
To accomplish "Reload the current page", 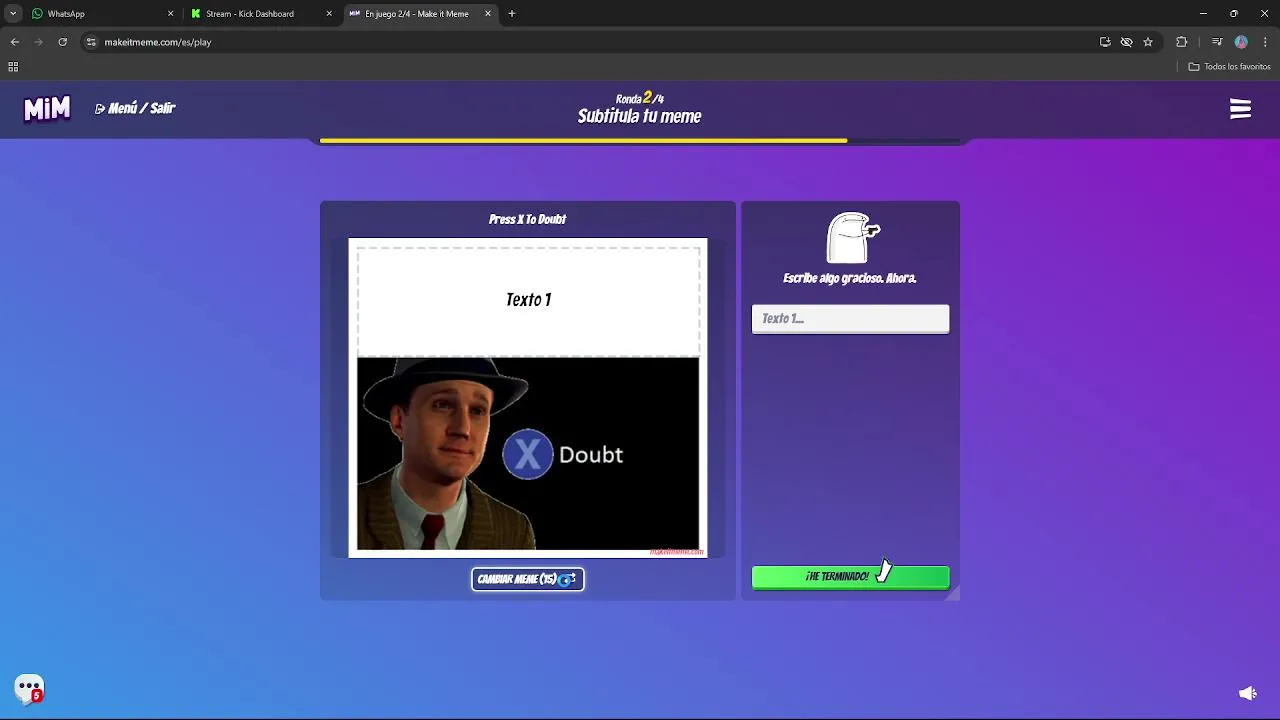I will tap(63, 42).
